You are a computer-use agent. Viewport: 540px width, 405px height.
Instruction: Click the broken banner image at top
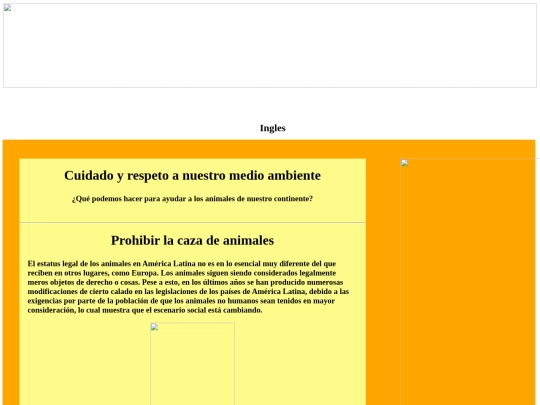pyautogui.click(x=270, y=45)
